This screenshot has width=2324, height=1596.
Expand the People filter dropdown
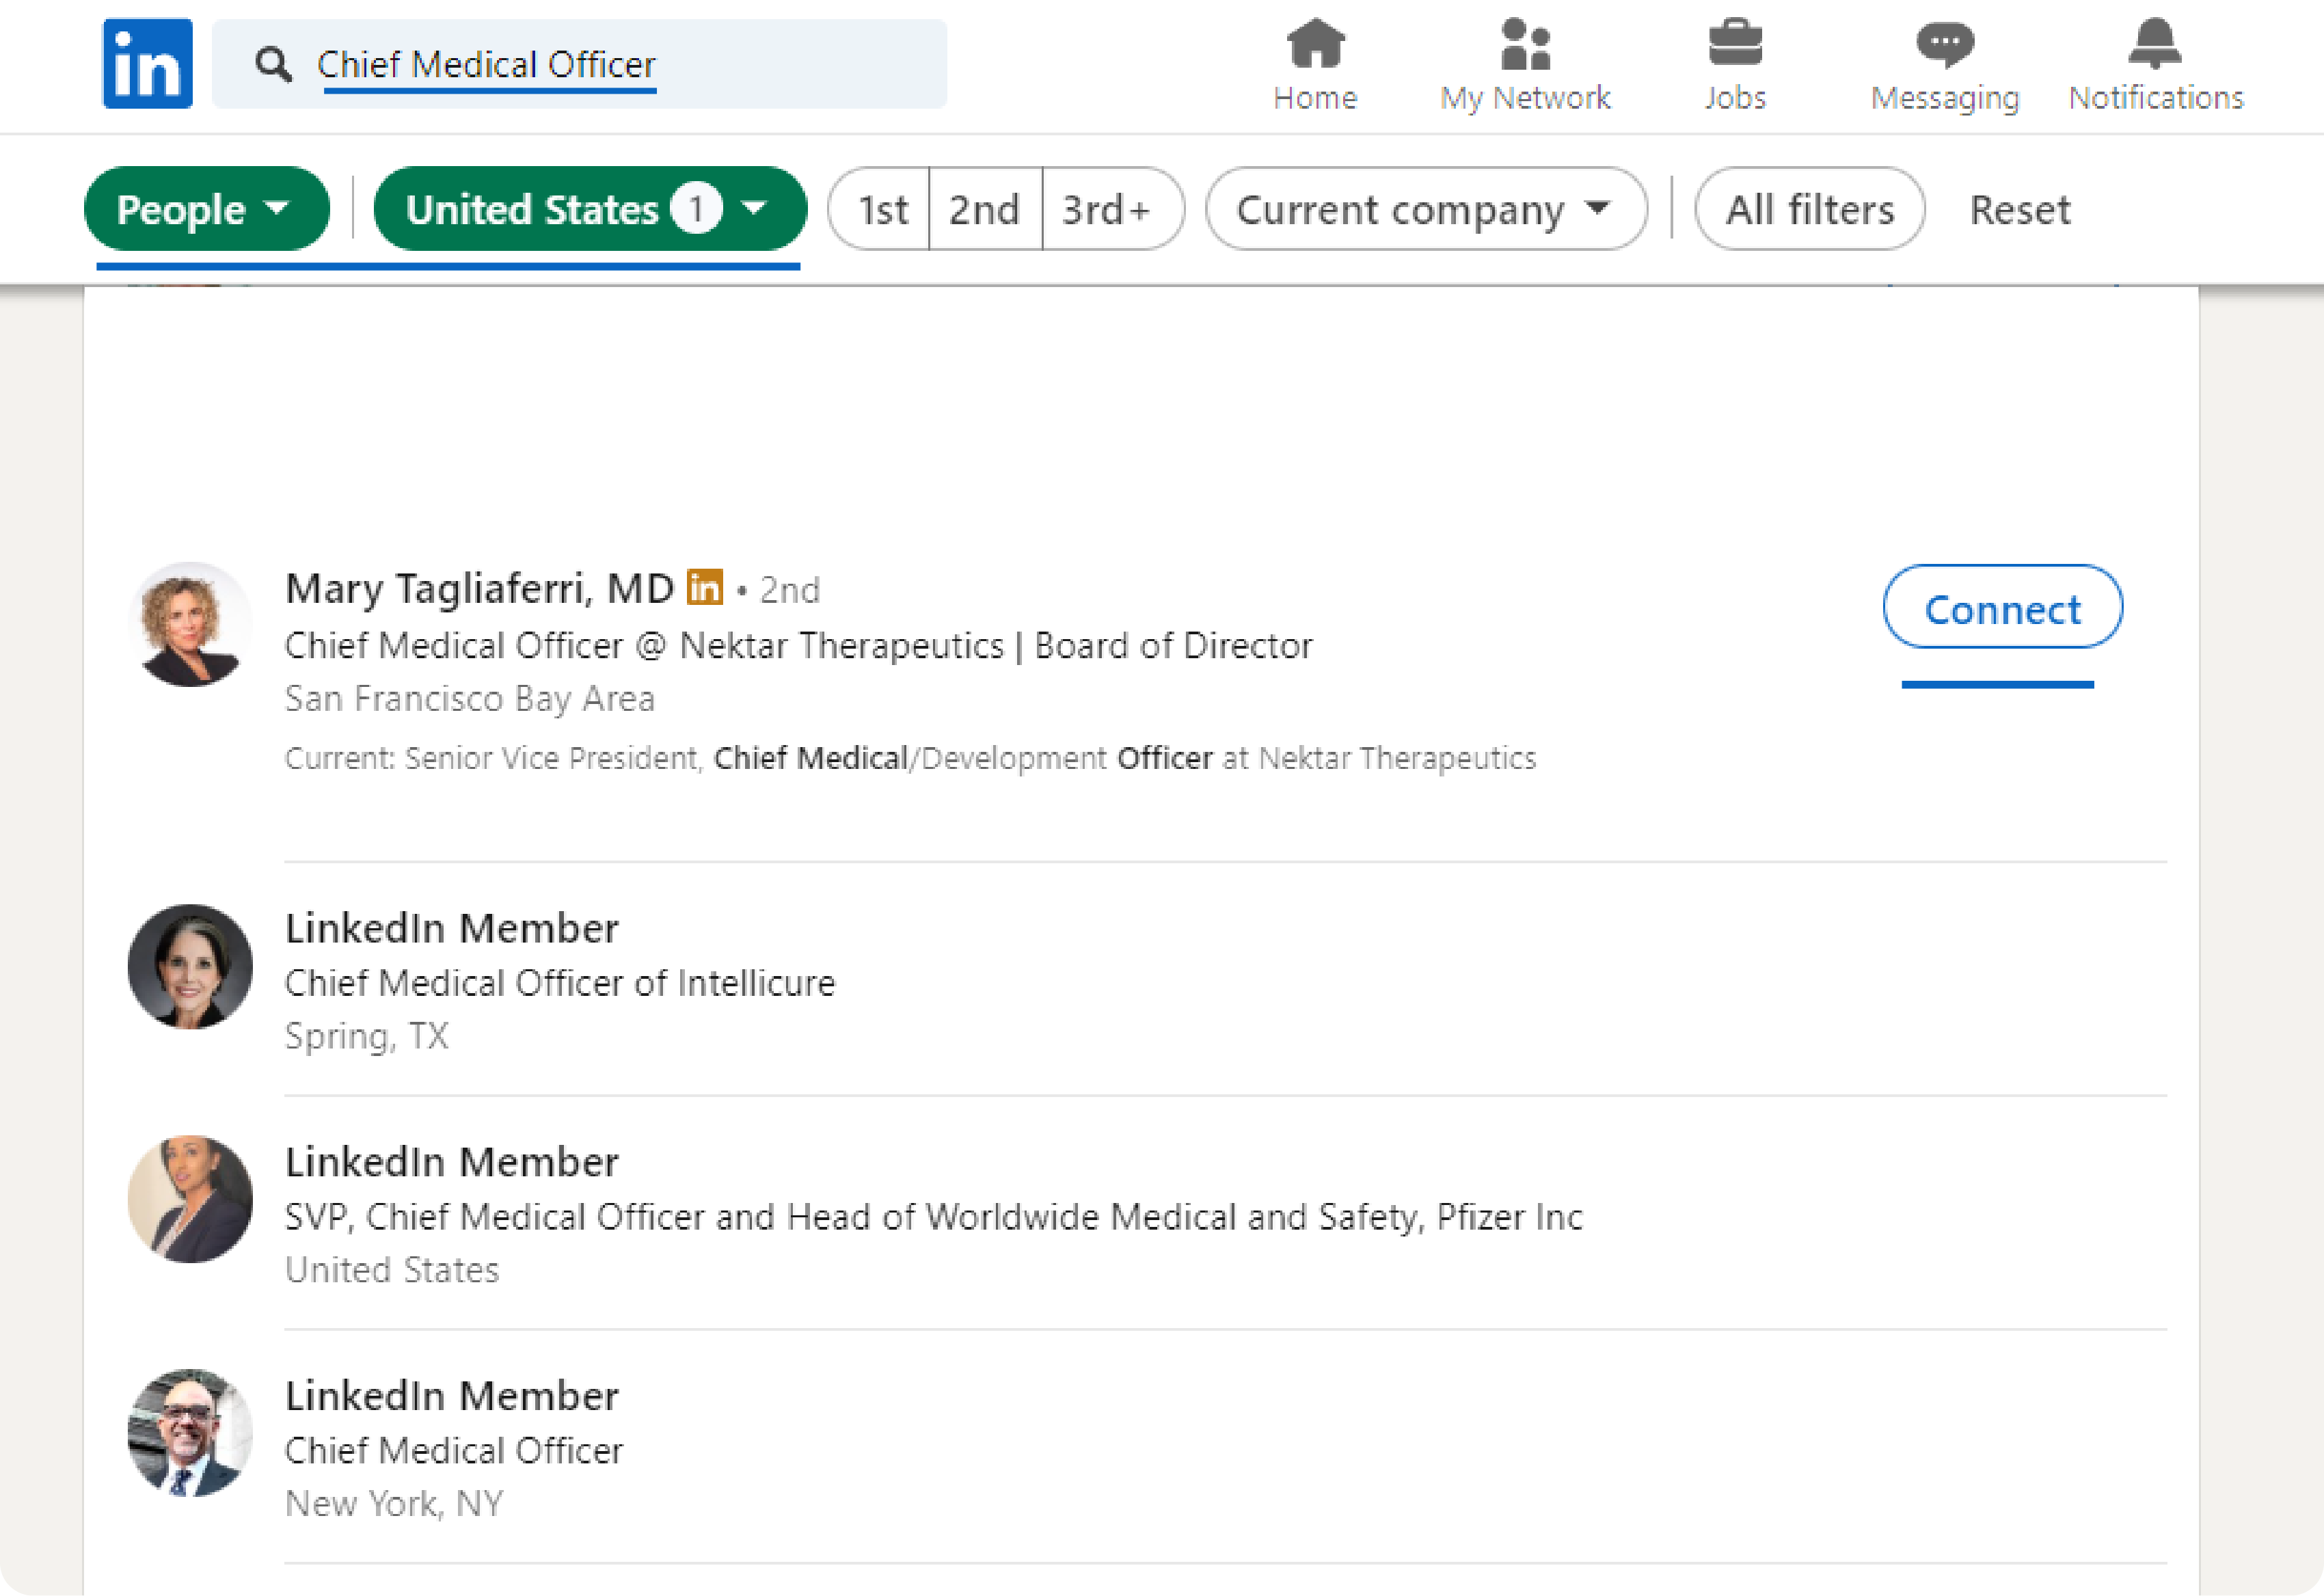click(x=207, y=209)
